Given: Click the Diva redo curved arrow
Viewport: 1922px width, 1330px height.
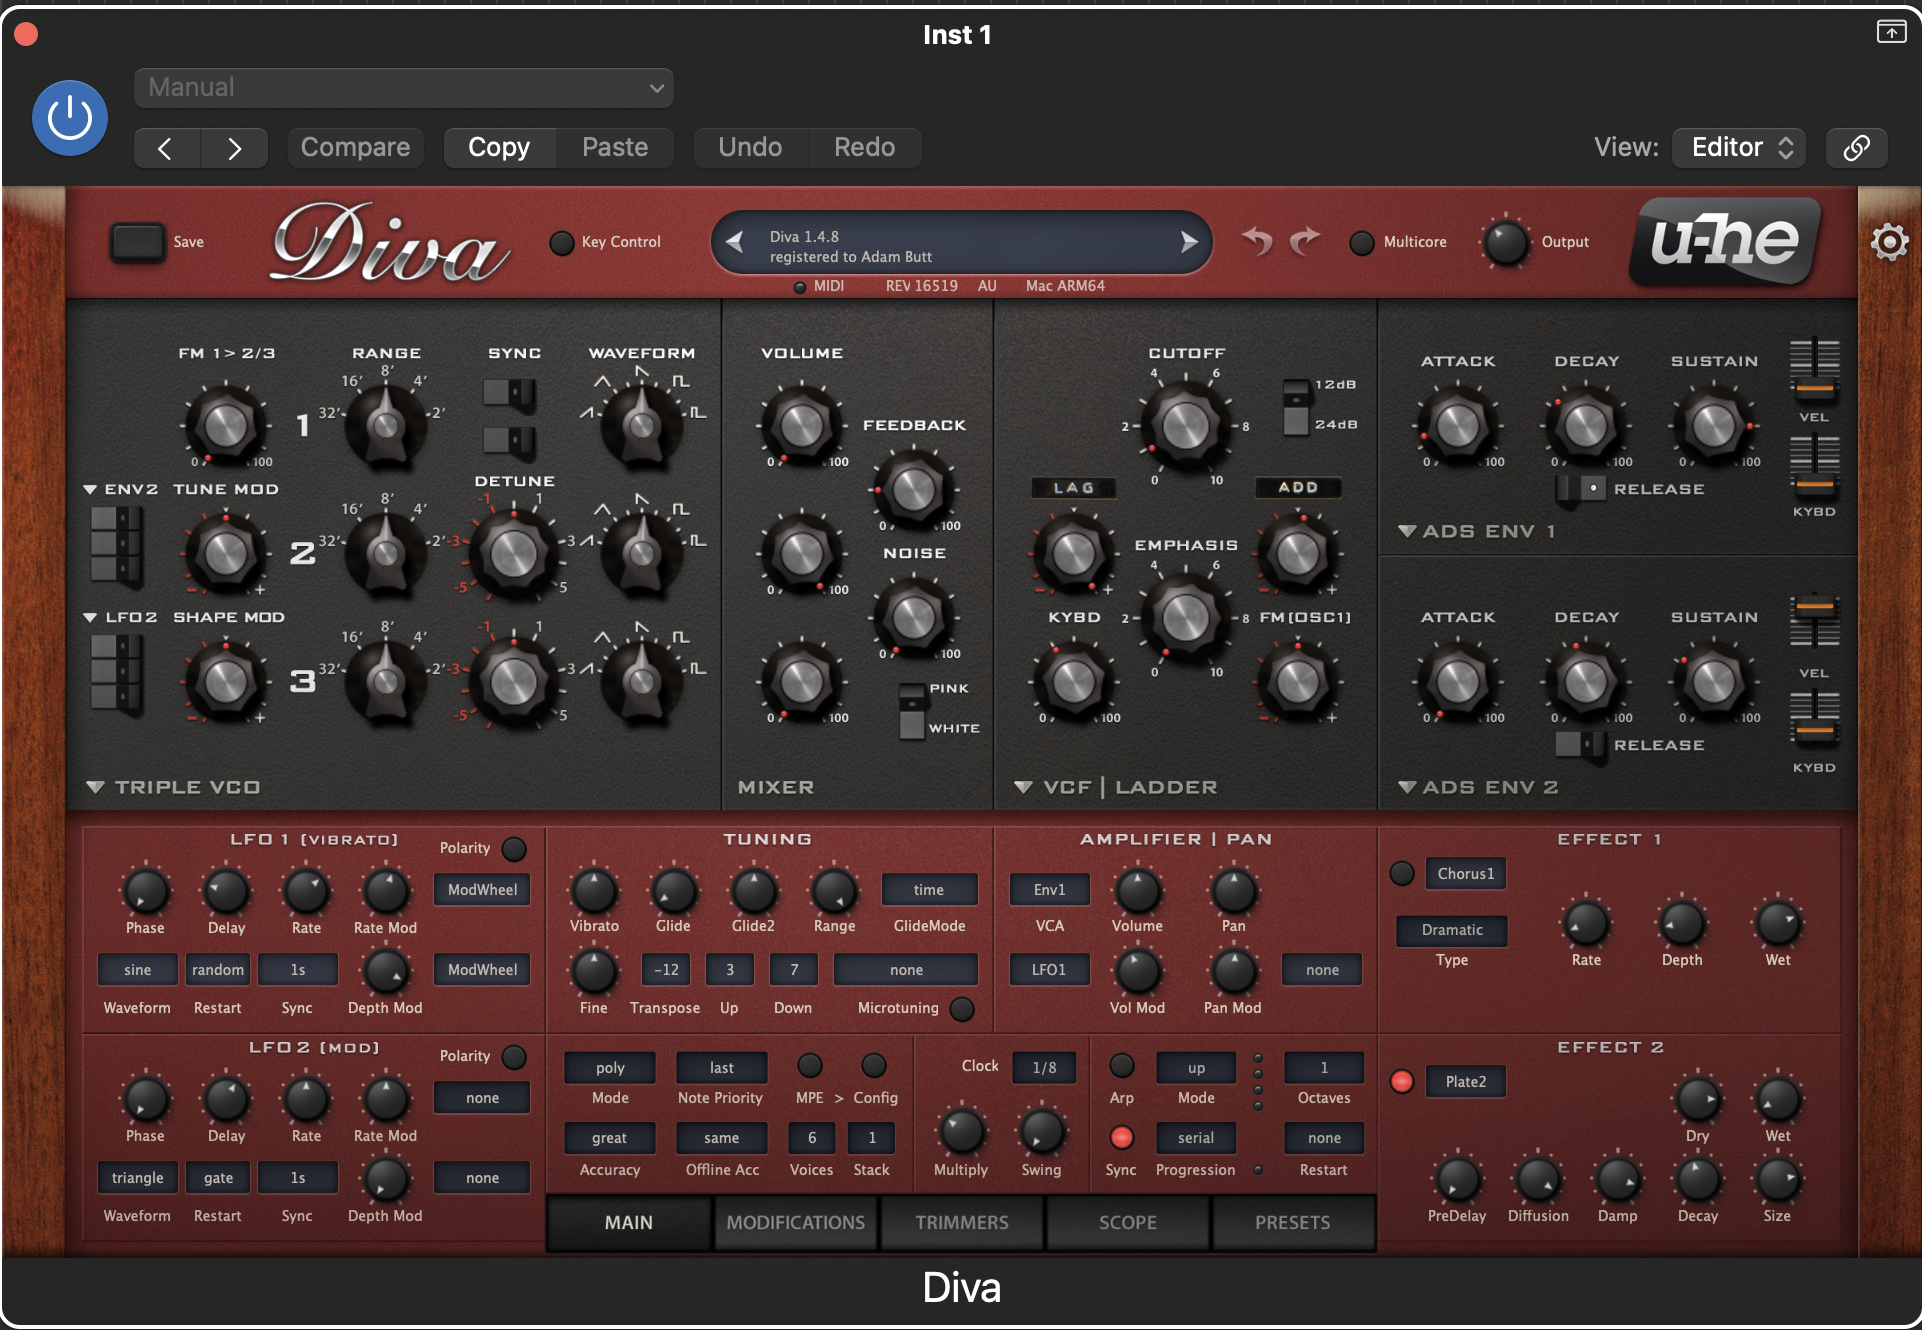Looking at the screenshot, I should tap(1304, 241).
